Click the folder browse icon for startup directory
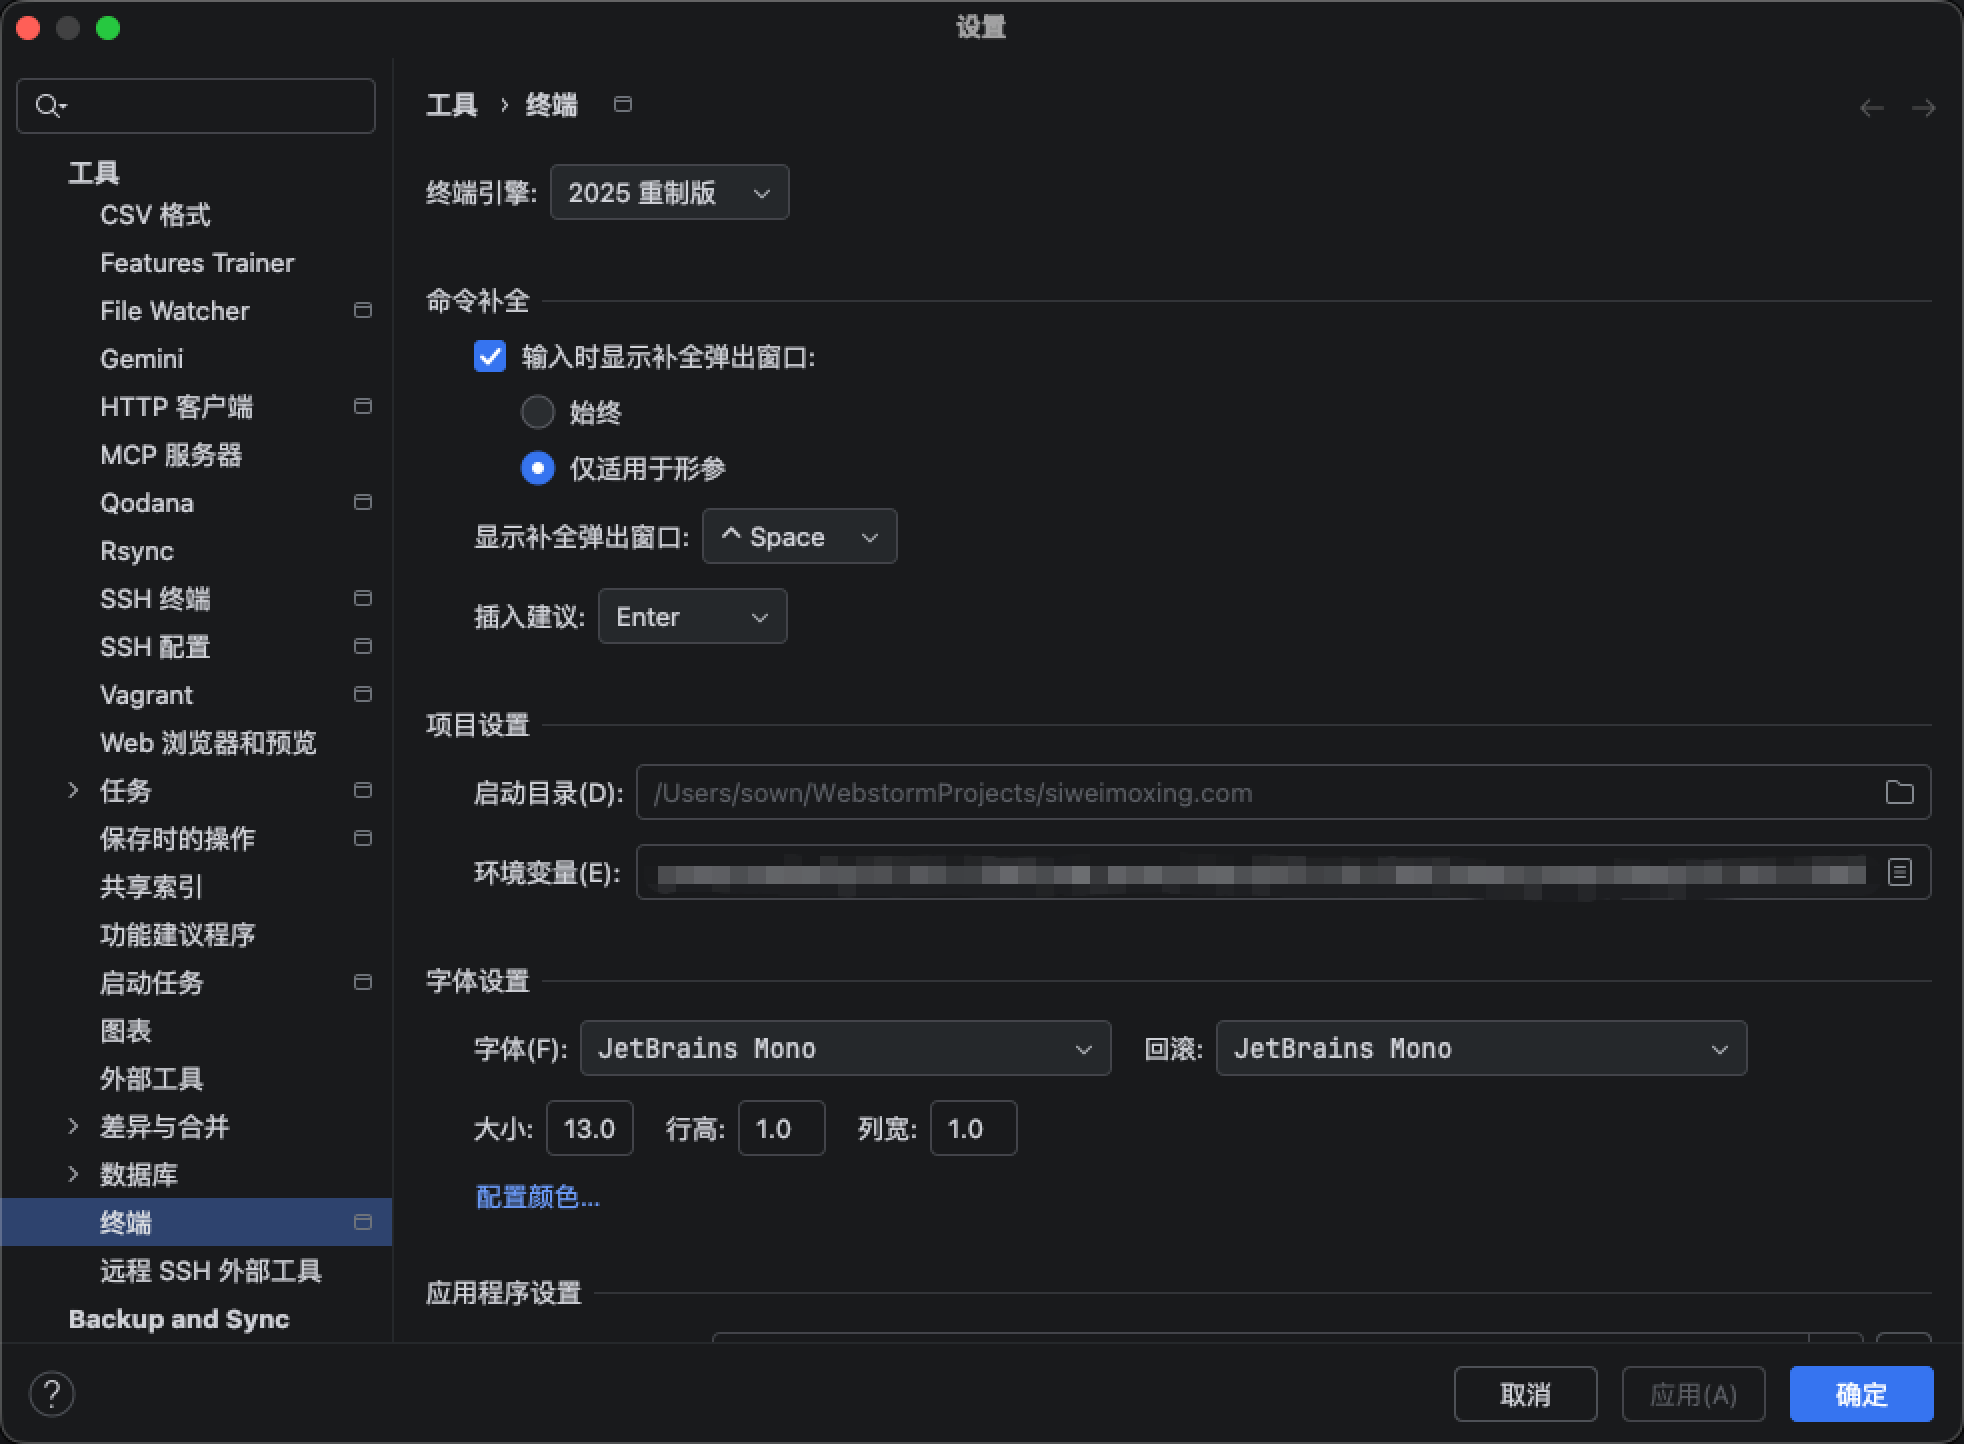The width and height of the screenshot is (1964, 1444). coord(1899,793)
